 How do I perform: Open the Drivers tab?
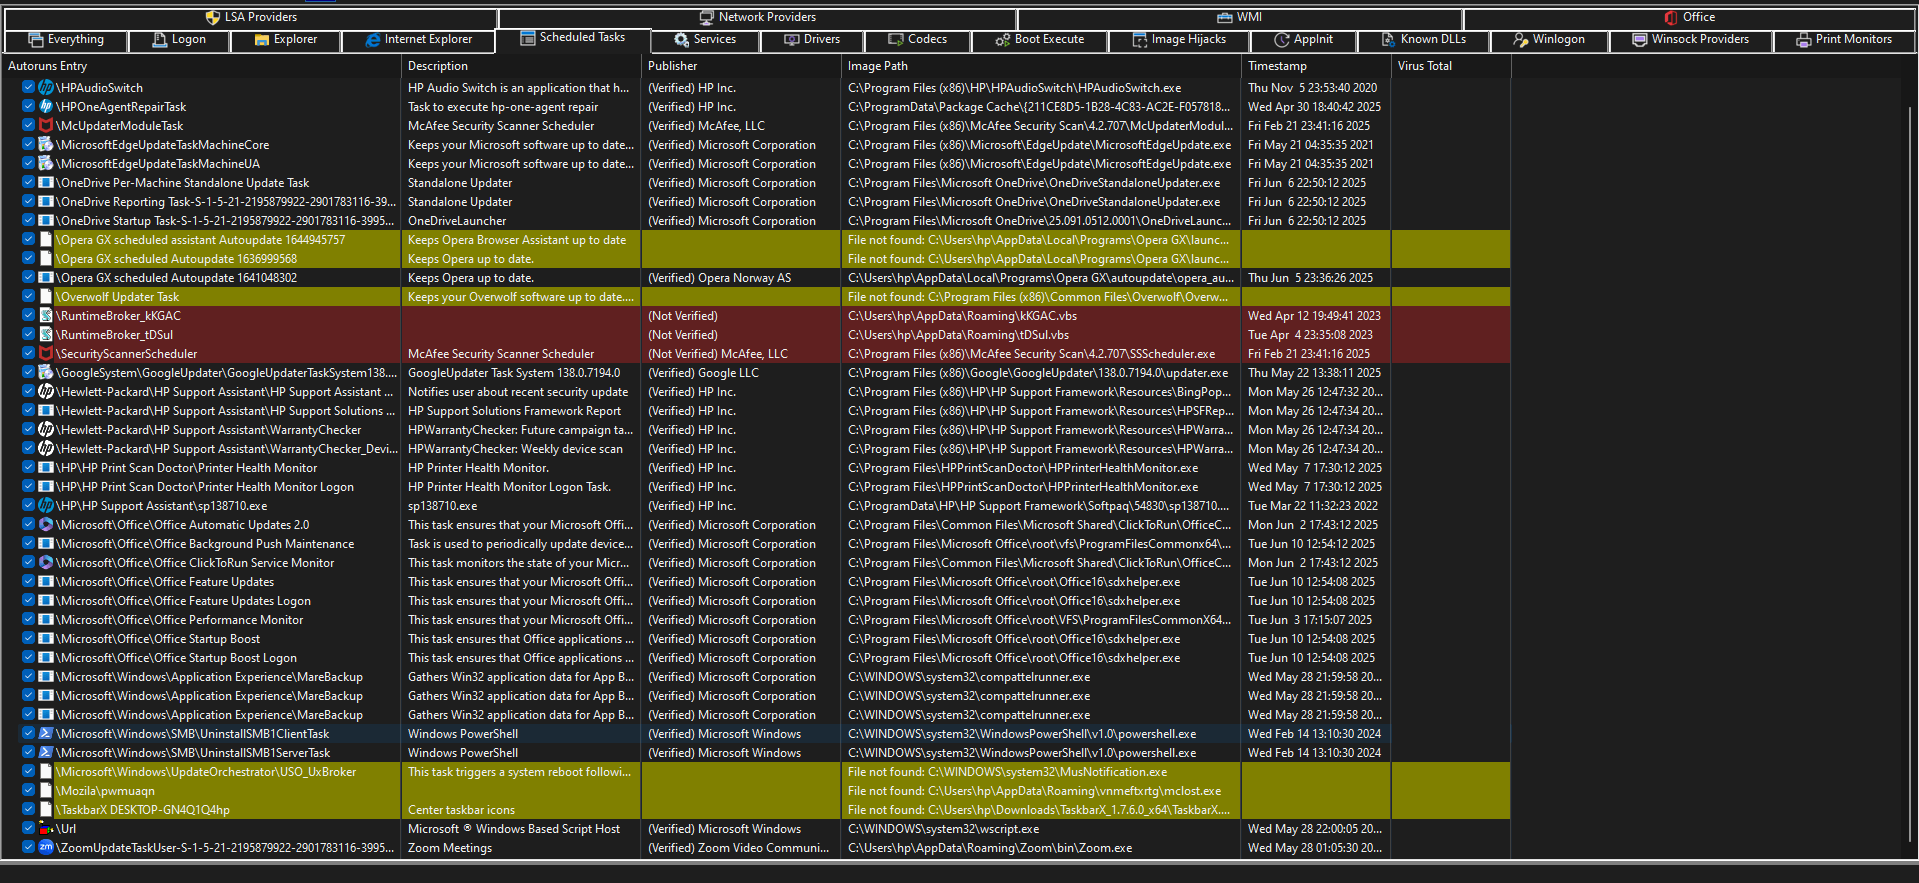(811, 40)
